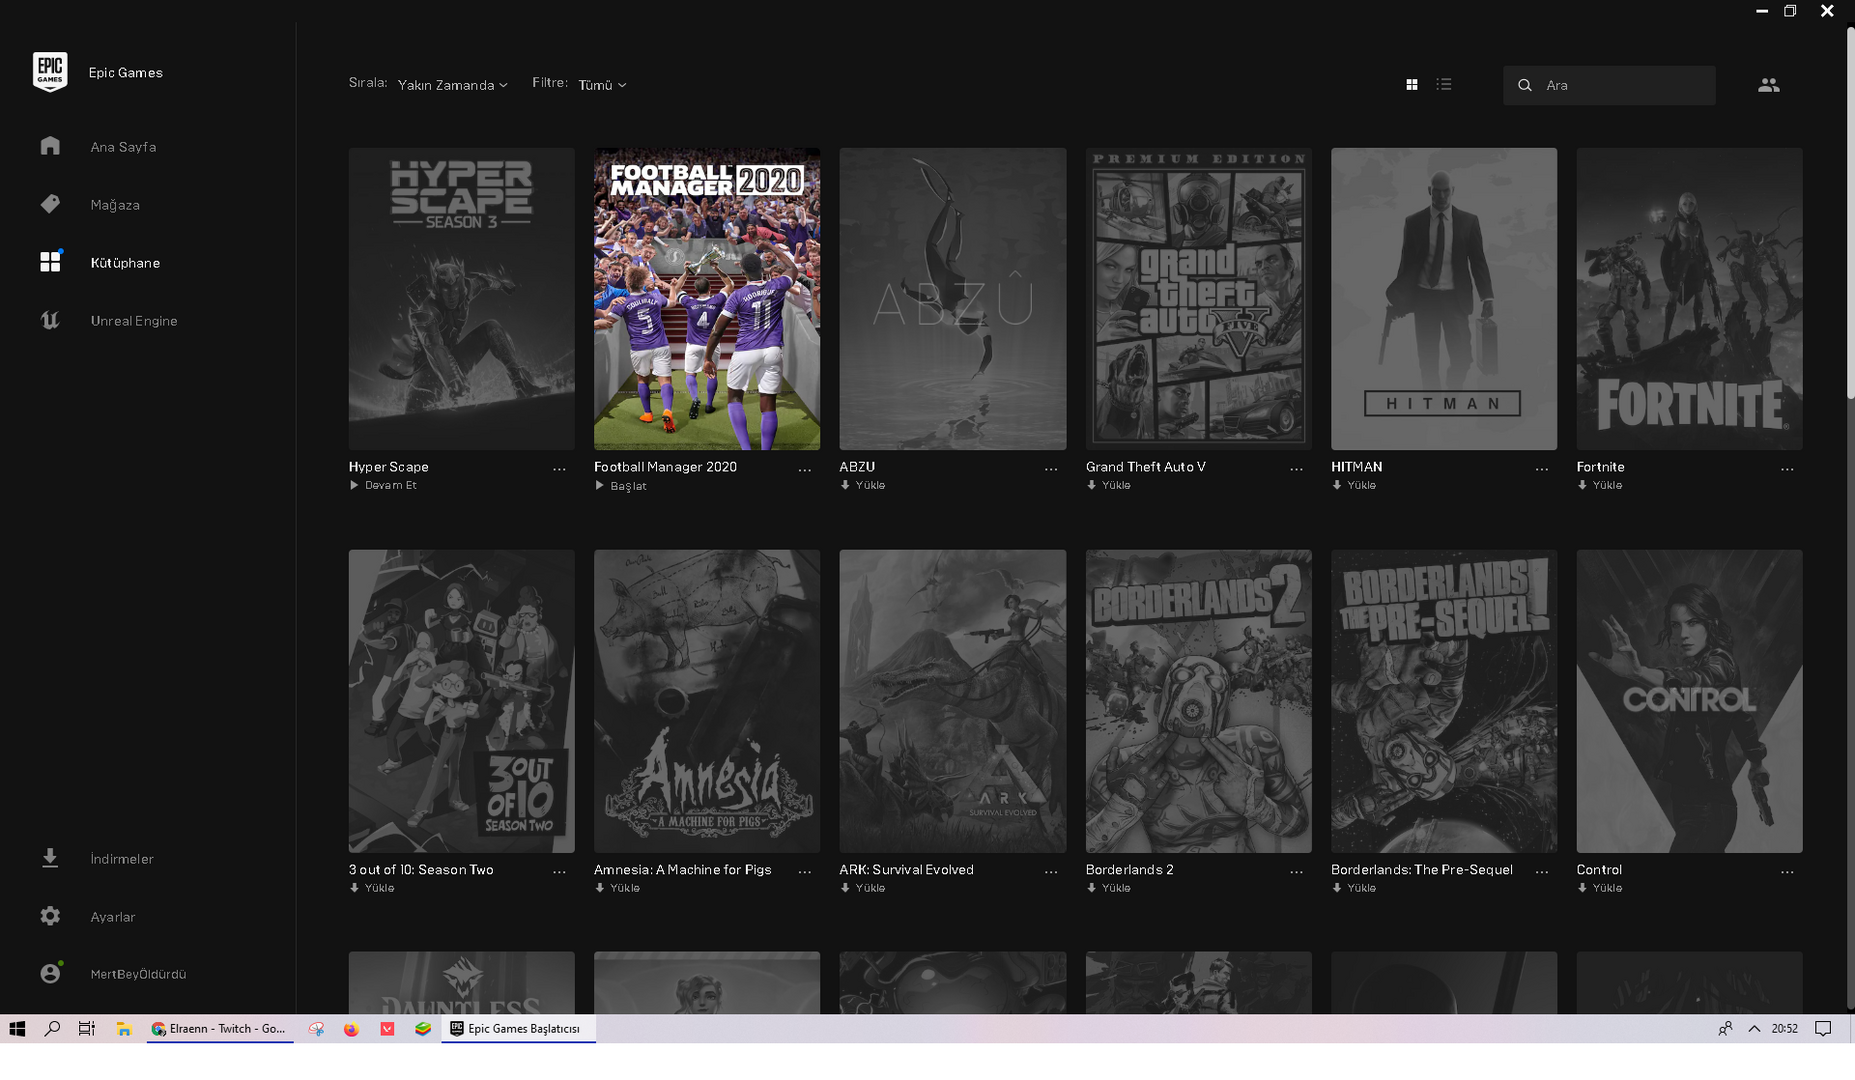Screen dimensions: 1855x1080
Task: Go to Unreal Engine menu item
Action: click(x=134, y=321)
